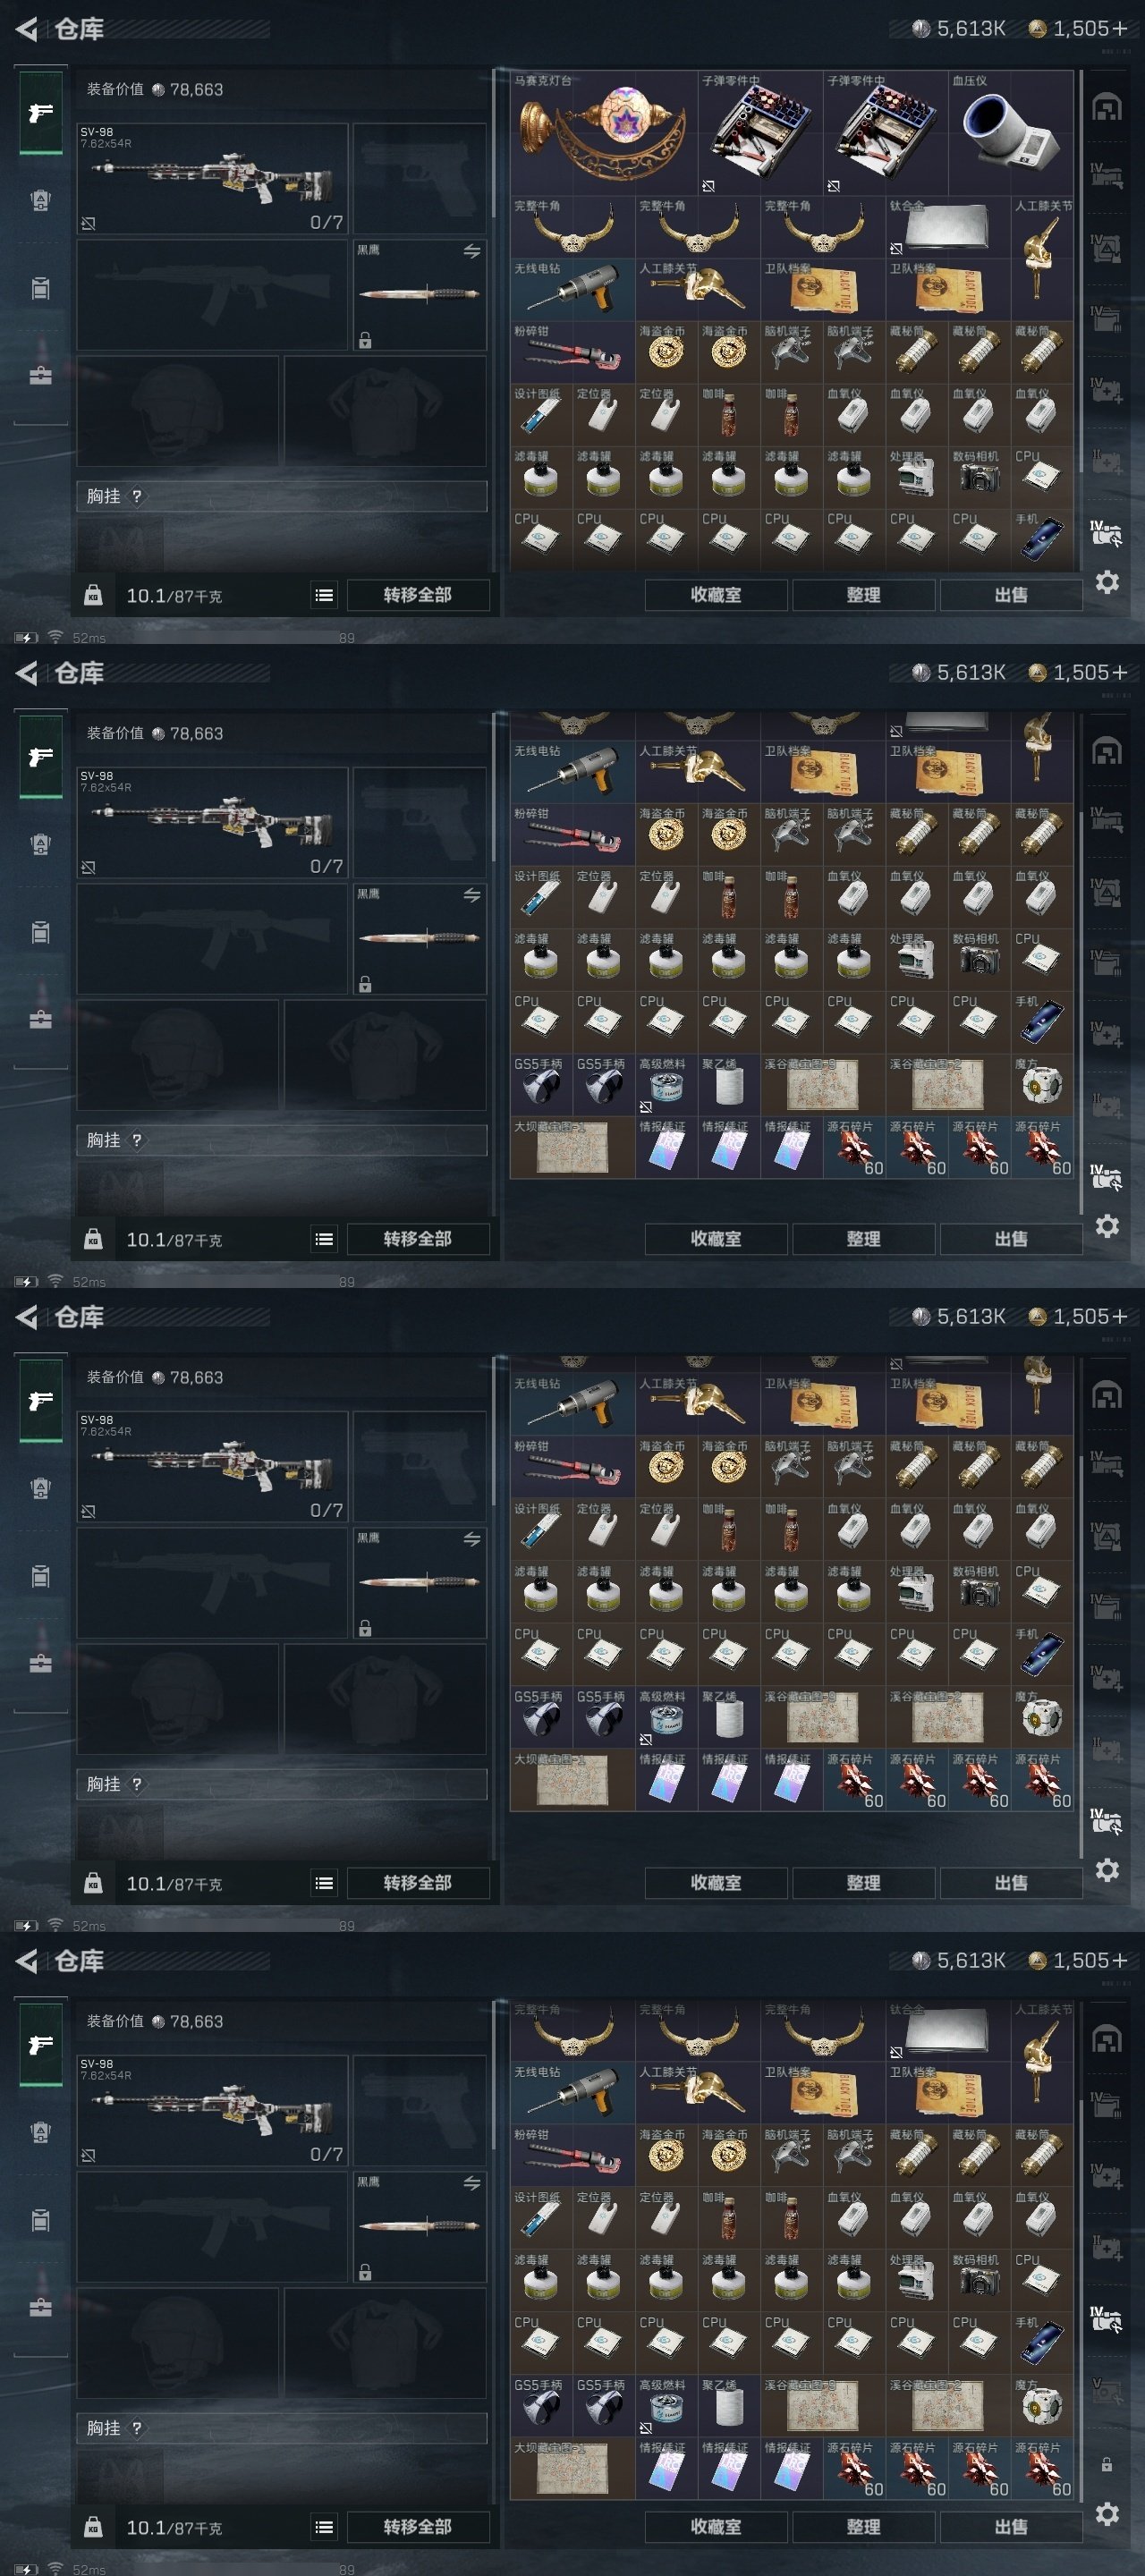The height and width of the screenshot is (2576, 1145).
Task: Select the 马赛克灯台 lamp item
Action: click(604, 132)
